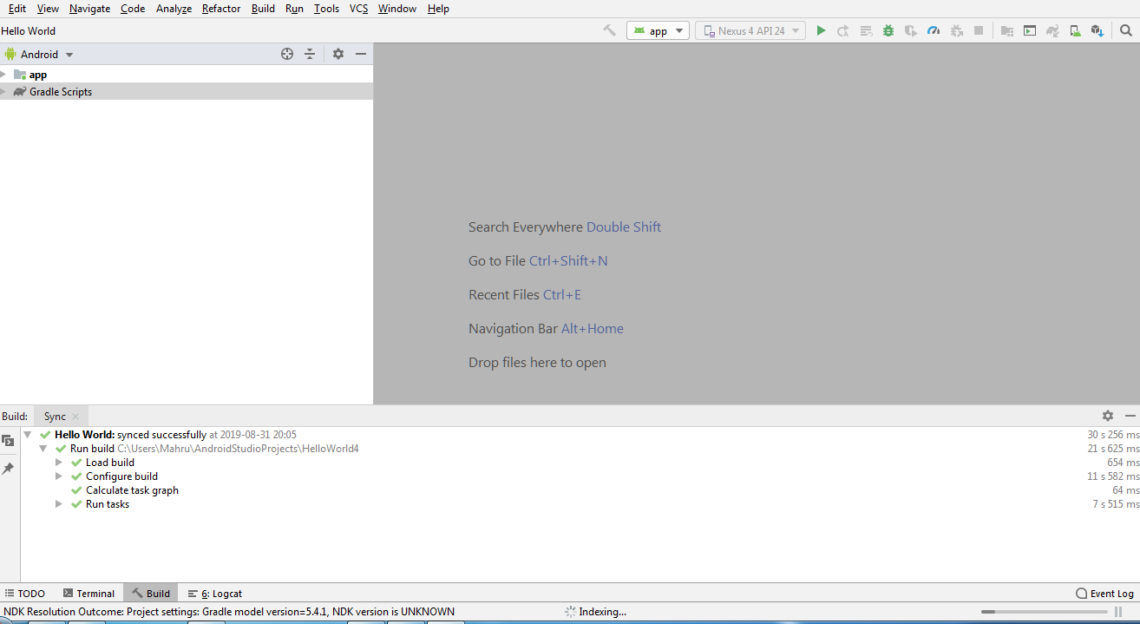Open the SDK Manager icon in toolbar

pos(1097,31)
